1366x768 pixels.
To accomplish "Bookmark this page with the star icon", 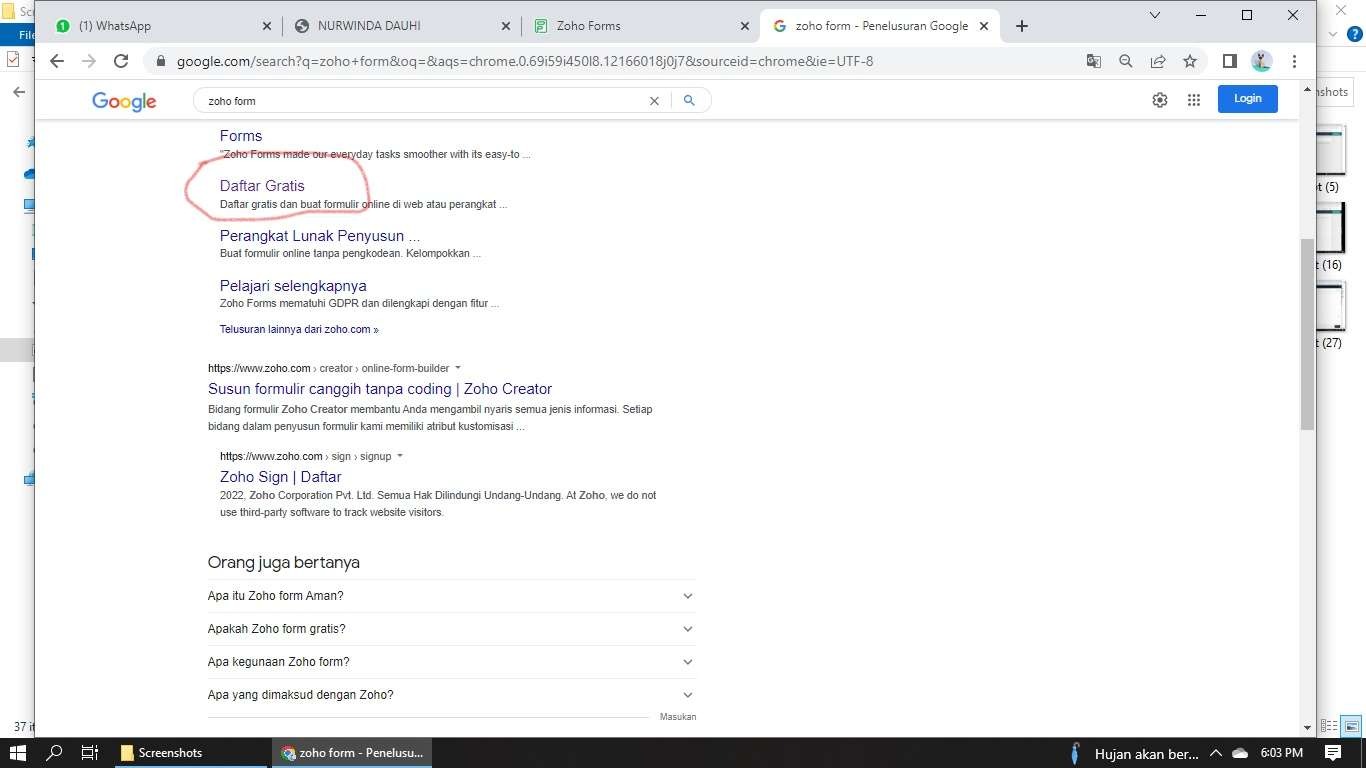I will [x=1190, y=61].
